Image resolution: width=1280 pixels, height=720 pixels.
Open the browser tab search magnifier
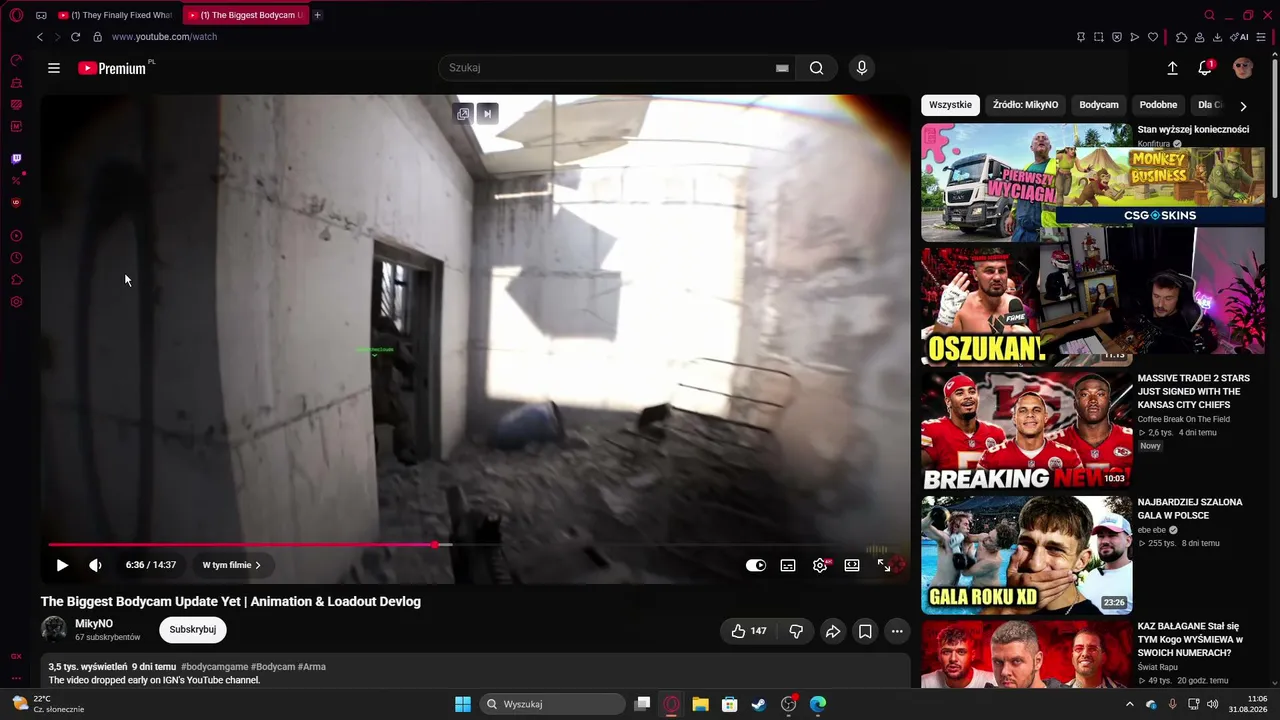(x=1209, y=15)
